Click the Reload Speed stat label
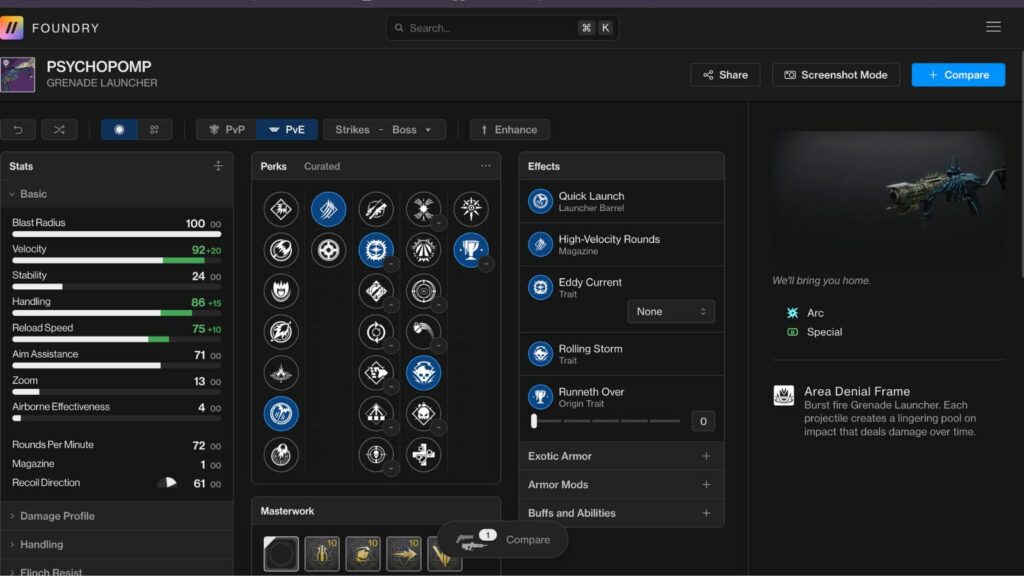Screen dimensions: 1024x576 tap(42, 328)
